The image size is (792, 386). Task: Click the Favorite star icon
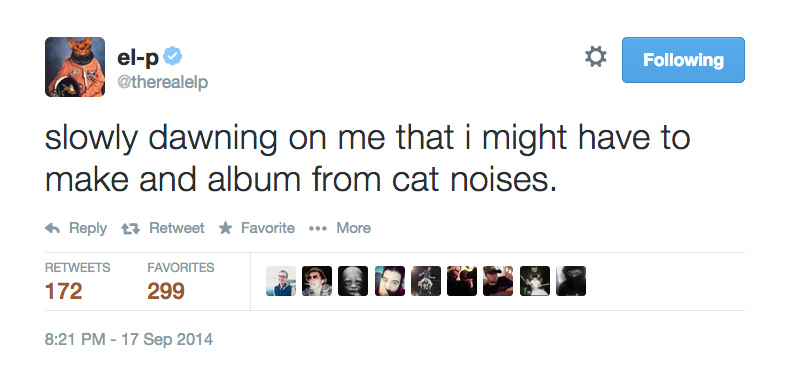[225, 228]
